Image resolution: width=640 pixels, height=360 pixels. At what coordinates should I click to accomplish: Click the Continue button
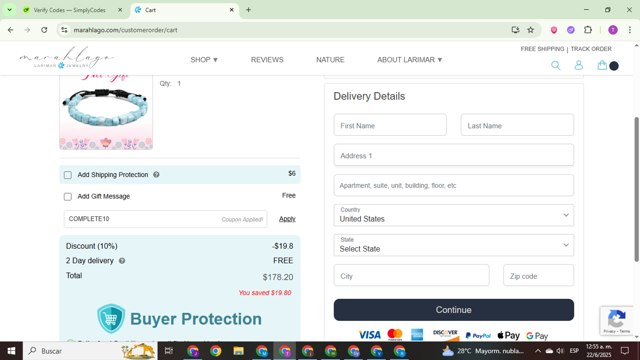453,310
